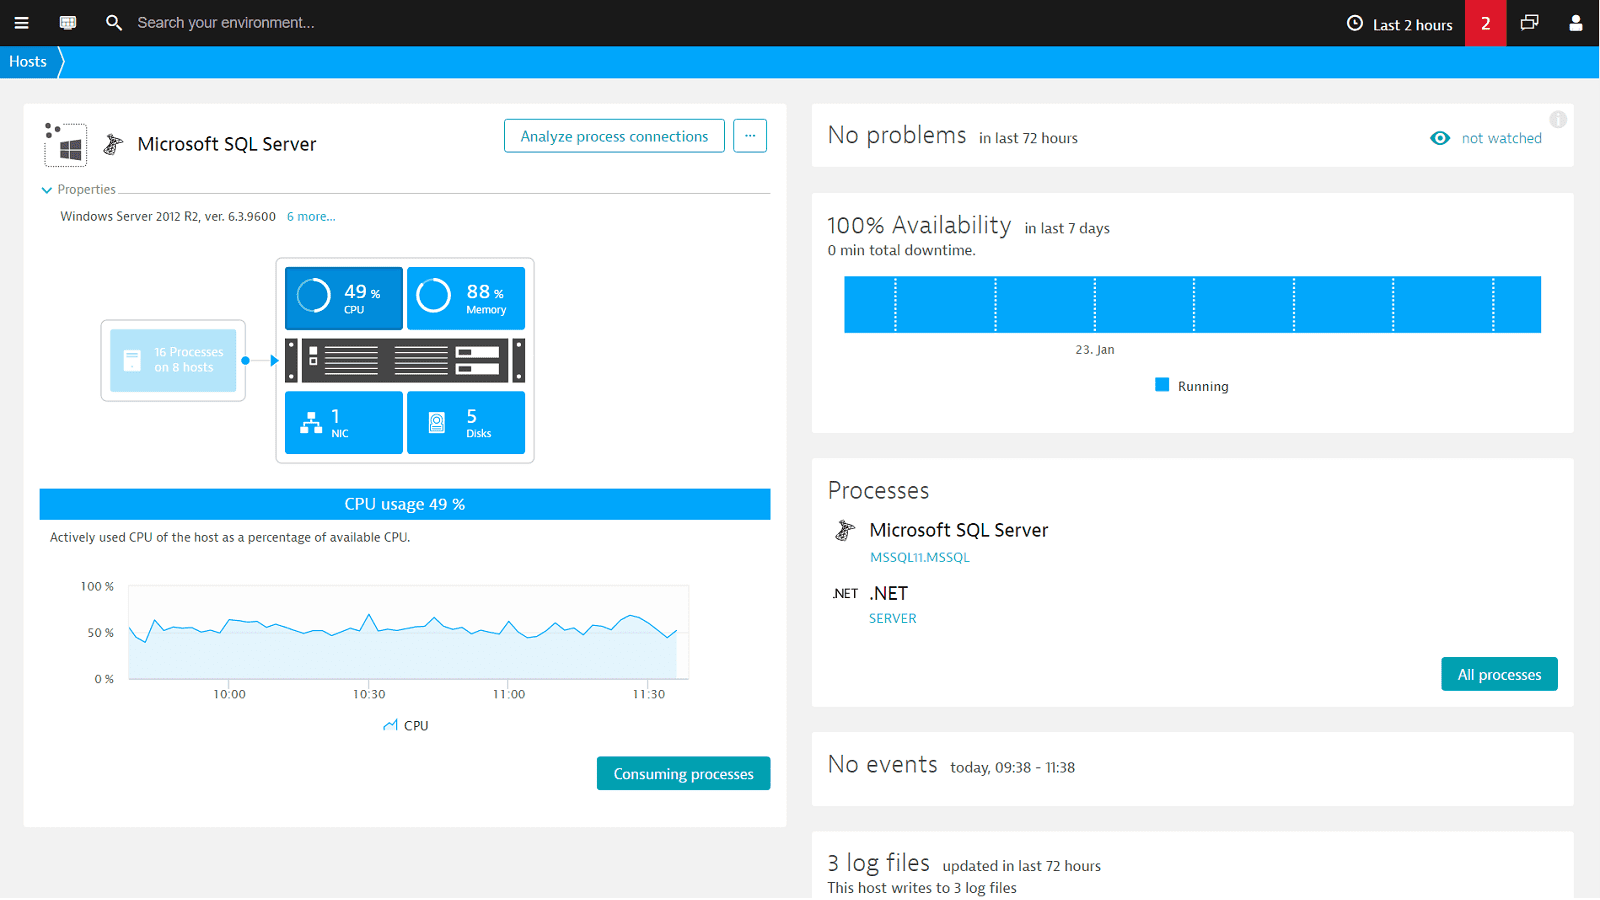Click the Memory circular gauge icon
This screenshot has width=1600, height=900.
pos(434,296)
